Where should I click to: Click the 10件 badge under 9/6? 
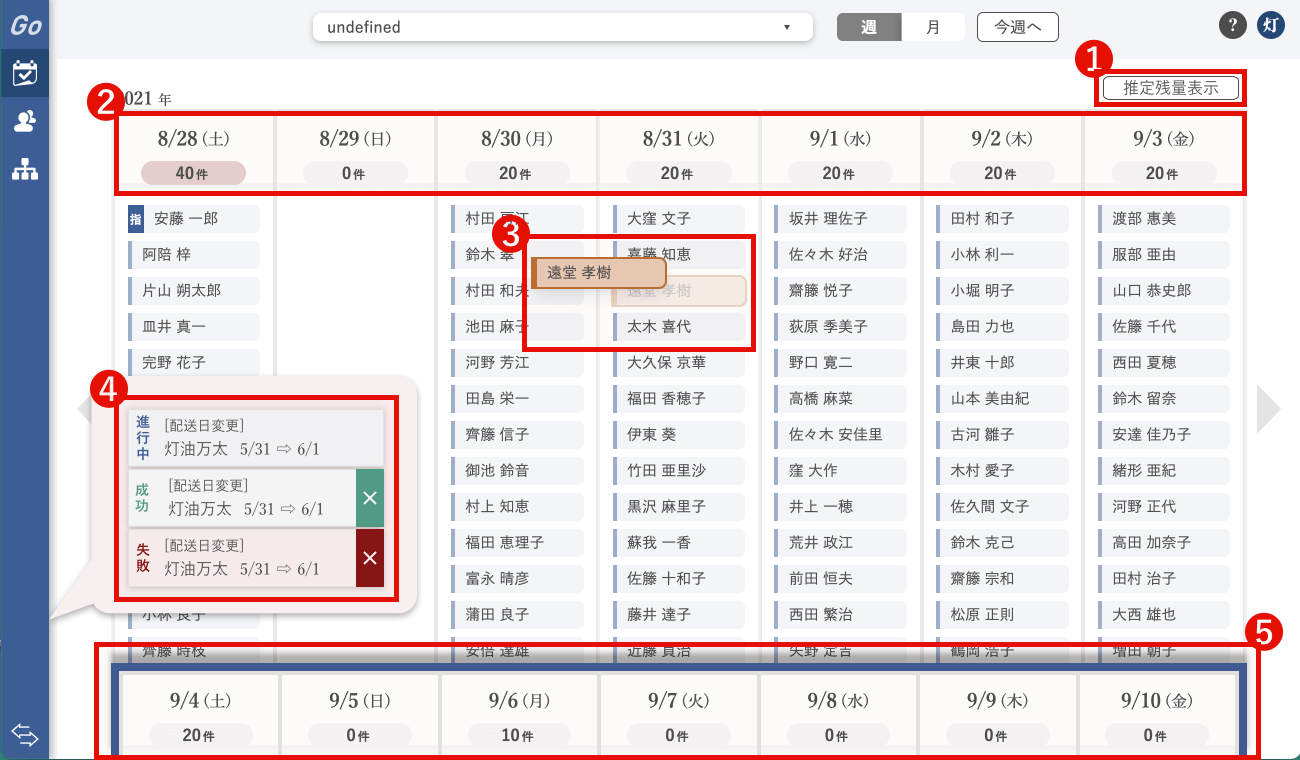pyautogui.click(x=517, y=735)
